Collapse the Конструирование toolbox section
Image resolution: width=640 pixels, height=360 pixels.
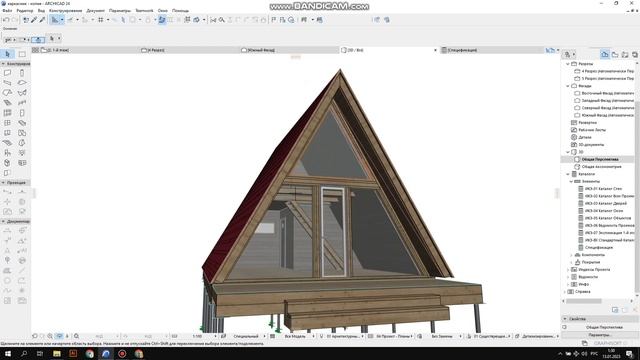tap(3, 64)
